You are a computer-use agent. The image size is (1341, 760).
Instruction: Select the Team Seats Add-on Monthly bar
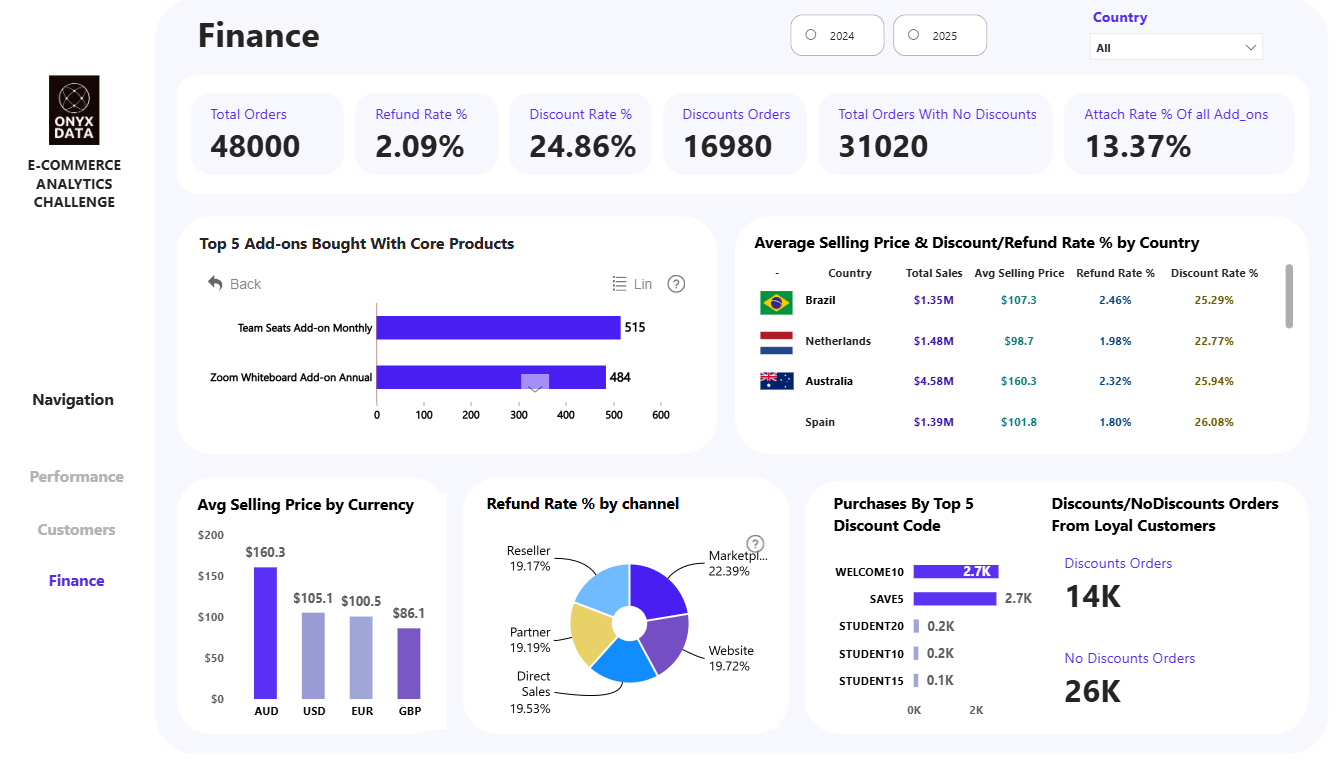pyautogui.click(x=499, y=328)
